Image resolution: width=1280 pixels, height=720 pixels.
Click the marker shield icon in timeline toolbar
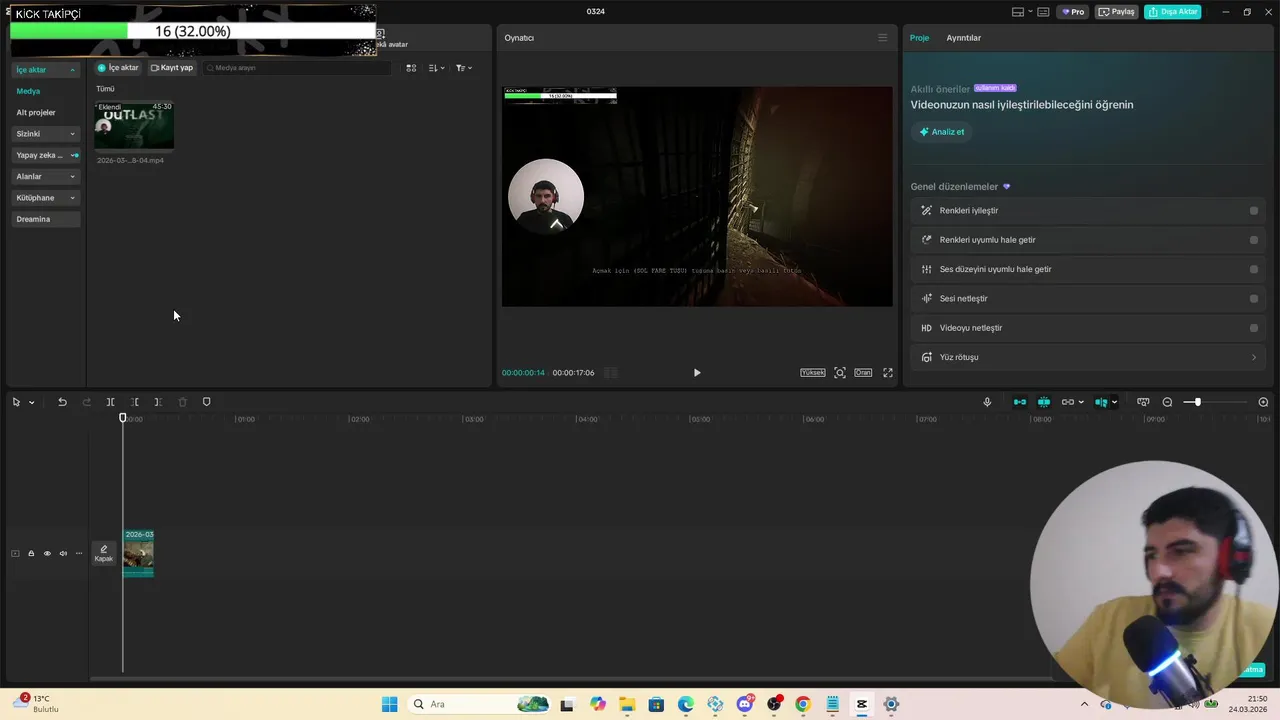[x=207, y=402]
